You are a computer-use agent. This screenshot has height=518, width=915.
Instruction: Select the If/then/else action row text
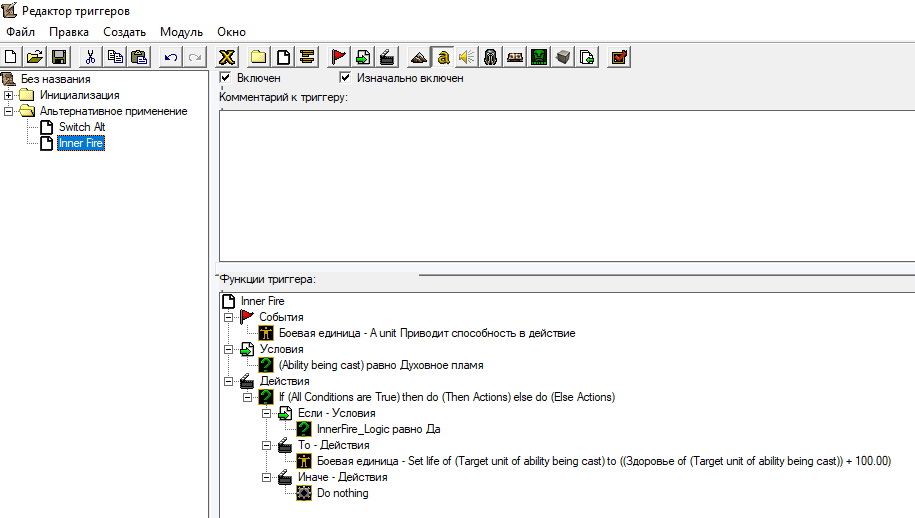click(x=447, y=397)
